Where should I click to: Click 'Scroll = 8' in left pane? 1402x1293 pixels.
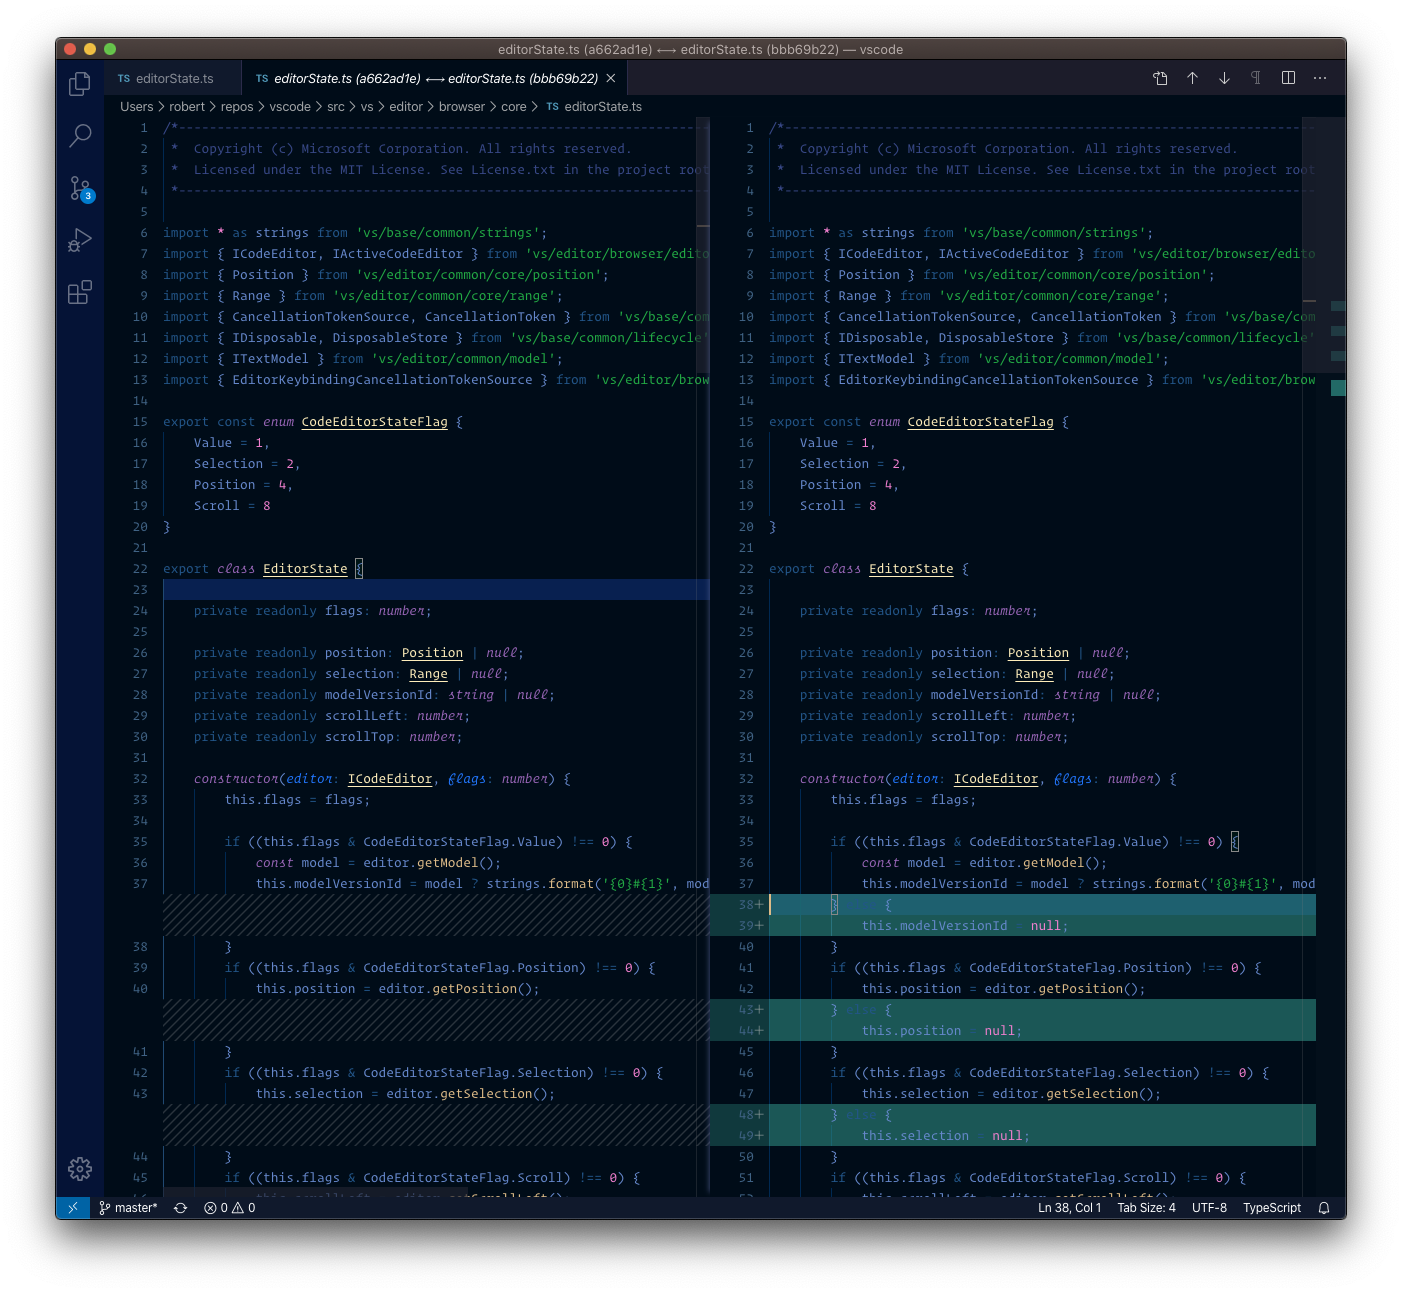tap(232, 506)
